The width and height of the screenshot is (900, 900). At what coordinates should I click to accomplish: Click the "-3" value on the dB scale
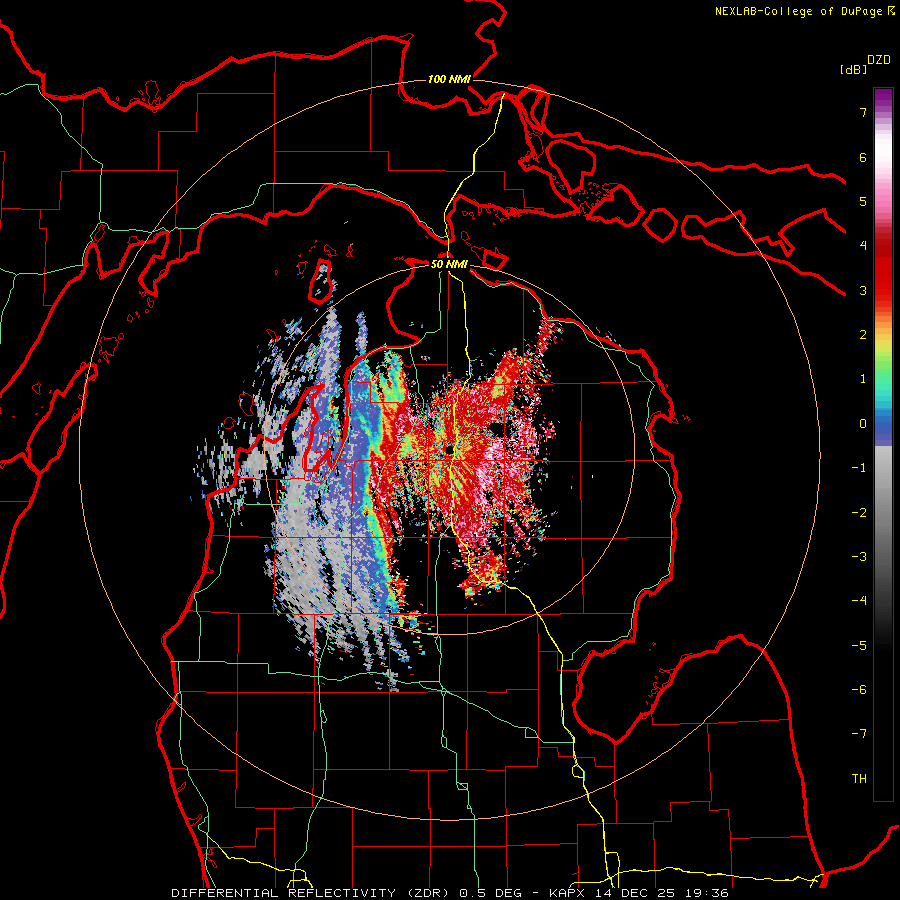(x=859, y=557)
